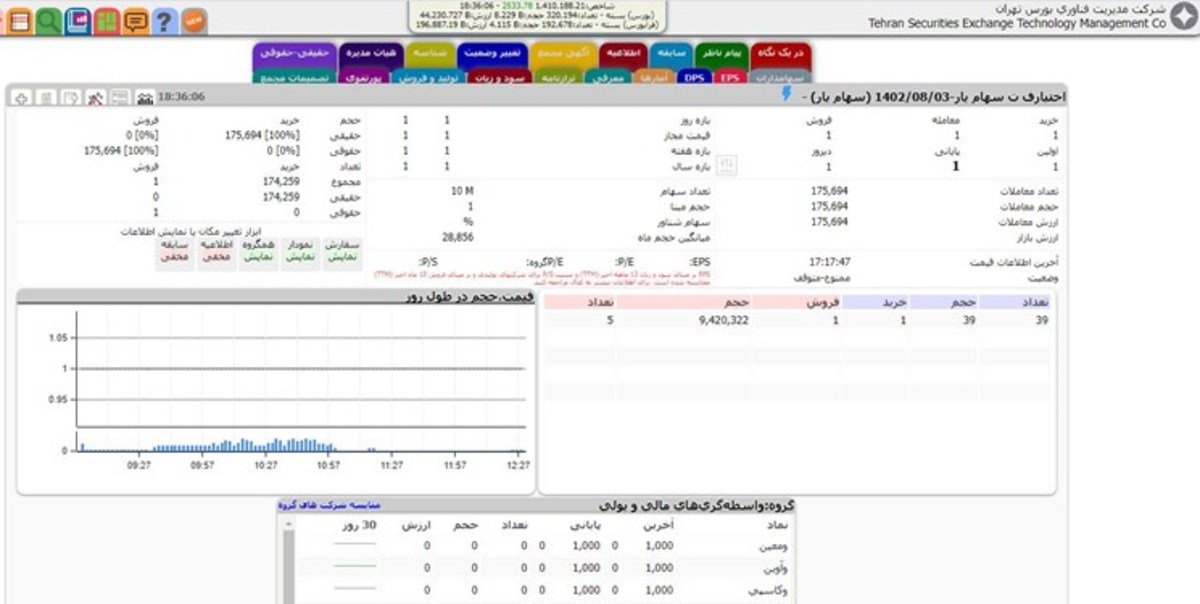
Task: Click the نعداد سهام value 10 M
Action: (x=462, y=190)
